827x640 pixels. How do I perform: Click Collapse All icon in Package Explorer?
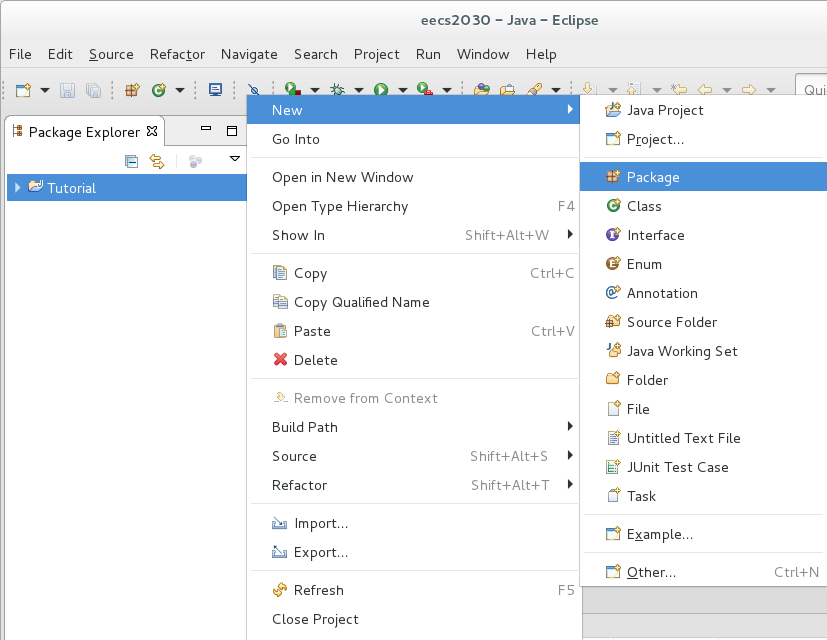[131, 161]
